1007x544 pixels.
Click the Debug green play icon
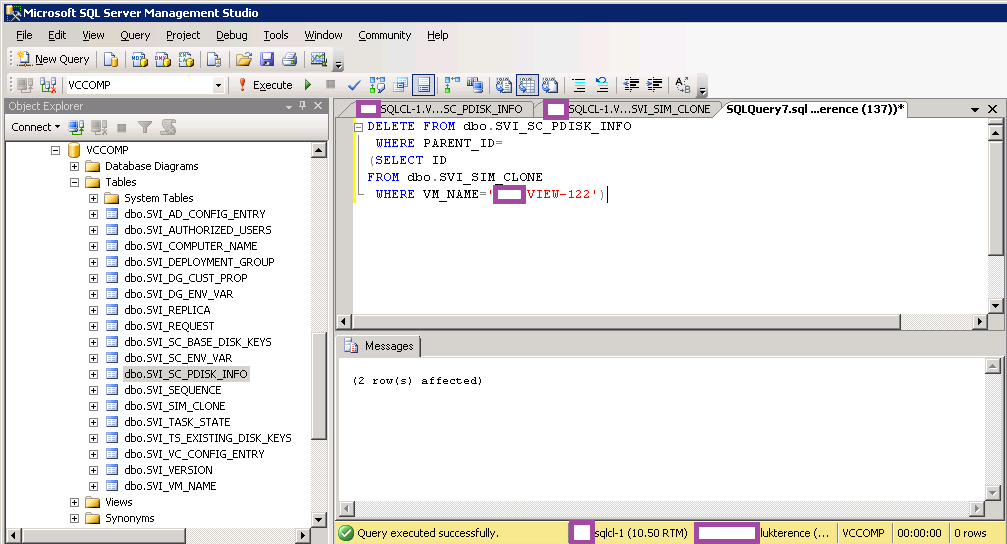pyautogui.click(x=308, y=85)
